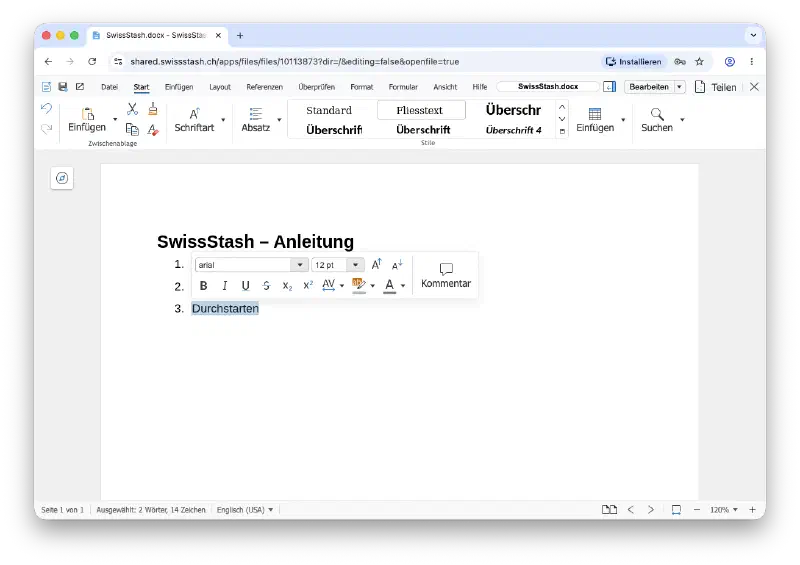Zoom in with the plus button
This screenshot has width=800, height=565.
point(752,509)
